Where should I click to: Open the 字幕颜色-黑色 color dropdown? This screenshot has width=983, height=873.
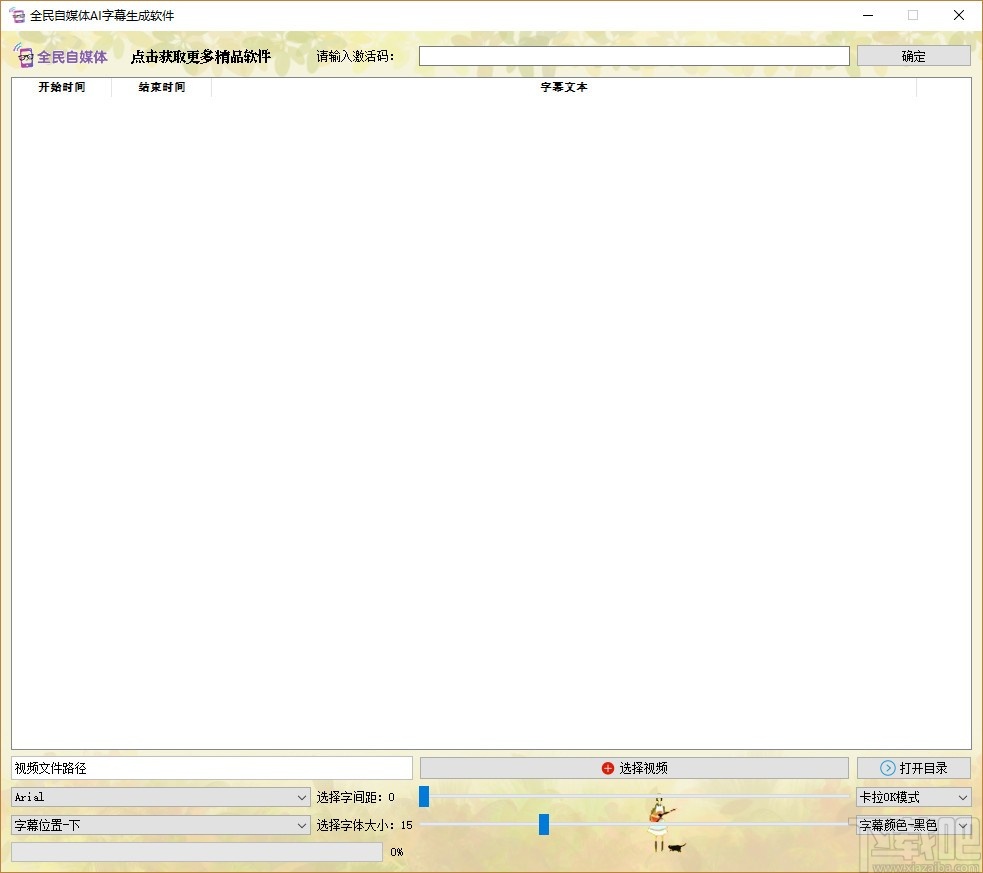tap(963, 825)
